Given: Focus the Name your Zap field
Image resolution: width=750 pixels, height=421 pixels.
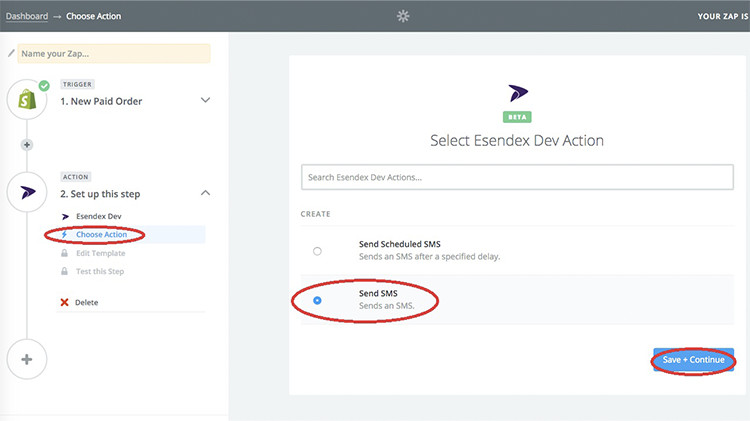Looking at the screenshot, I should coord(114,53).
